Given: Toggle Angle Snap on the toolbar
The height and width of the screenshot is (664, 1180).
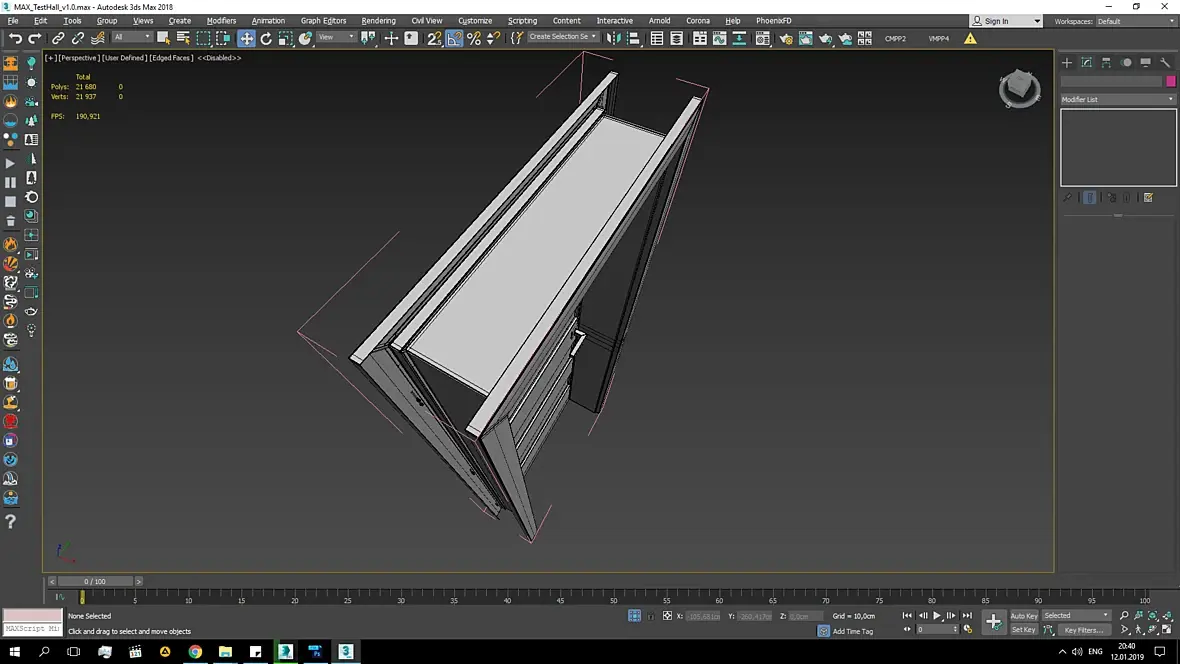Looking at the screenshot, I should click(x=454, y=38).
